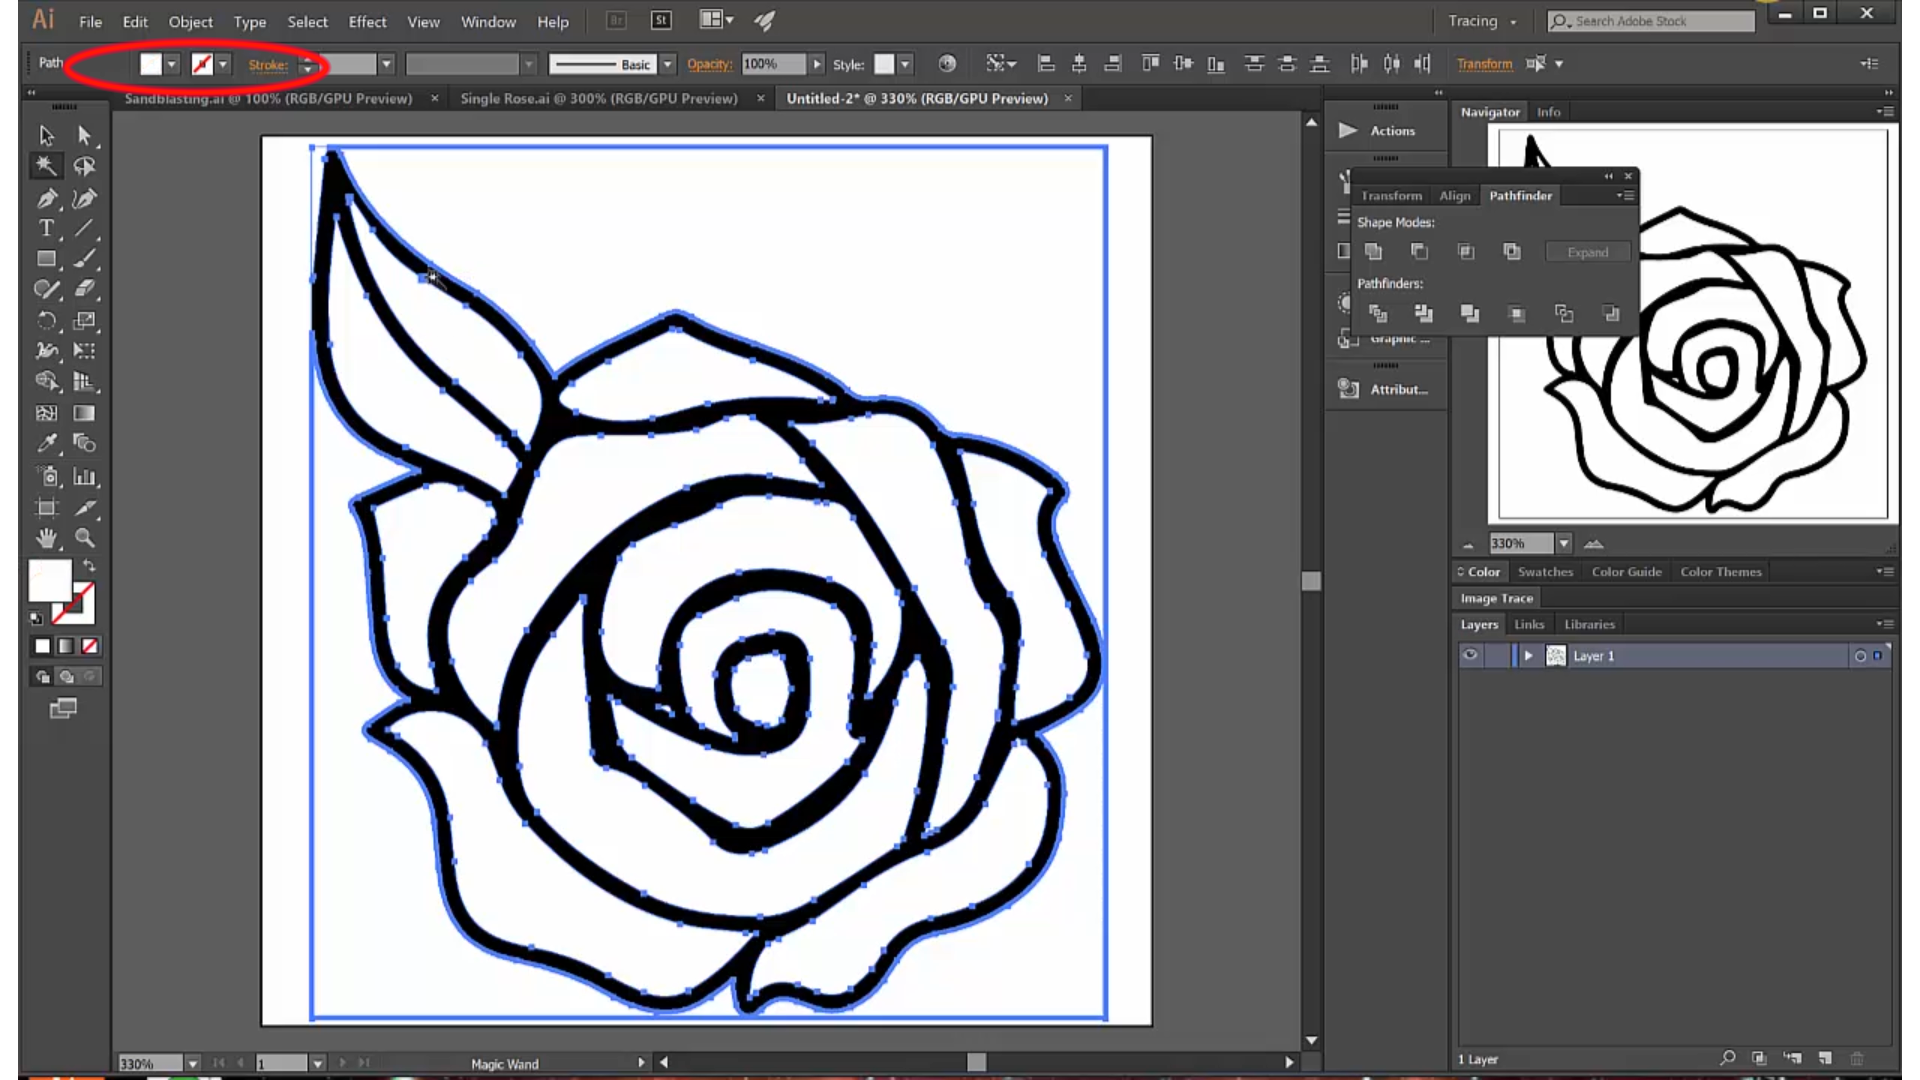This screenshot has height=1080, width=1920.
Task: Select the Direct Selection tool
Action: pyautogui.click(x=84, y=135)
